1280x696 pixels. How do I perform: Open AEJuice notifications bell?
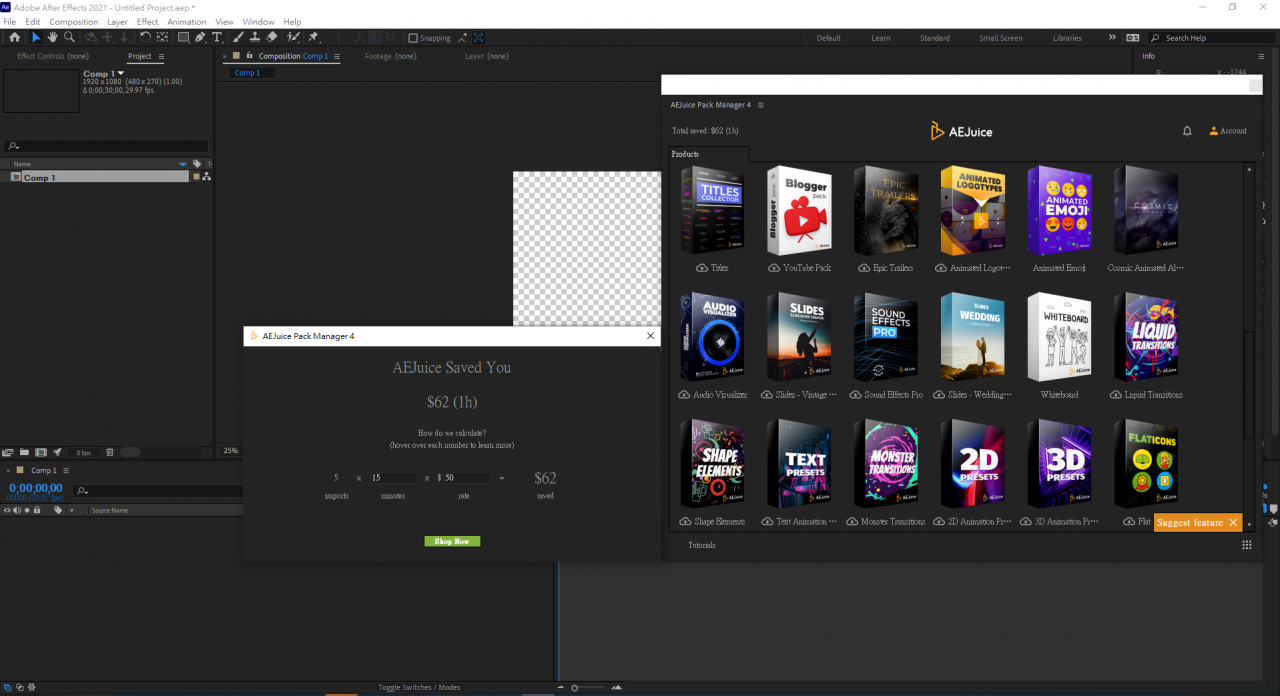1187,131
